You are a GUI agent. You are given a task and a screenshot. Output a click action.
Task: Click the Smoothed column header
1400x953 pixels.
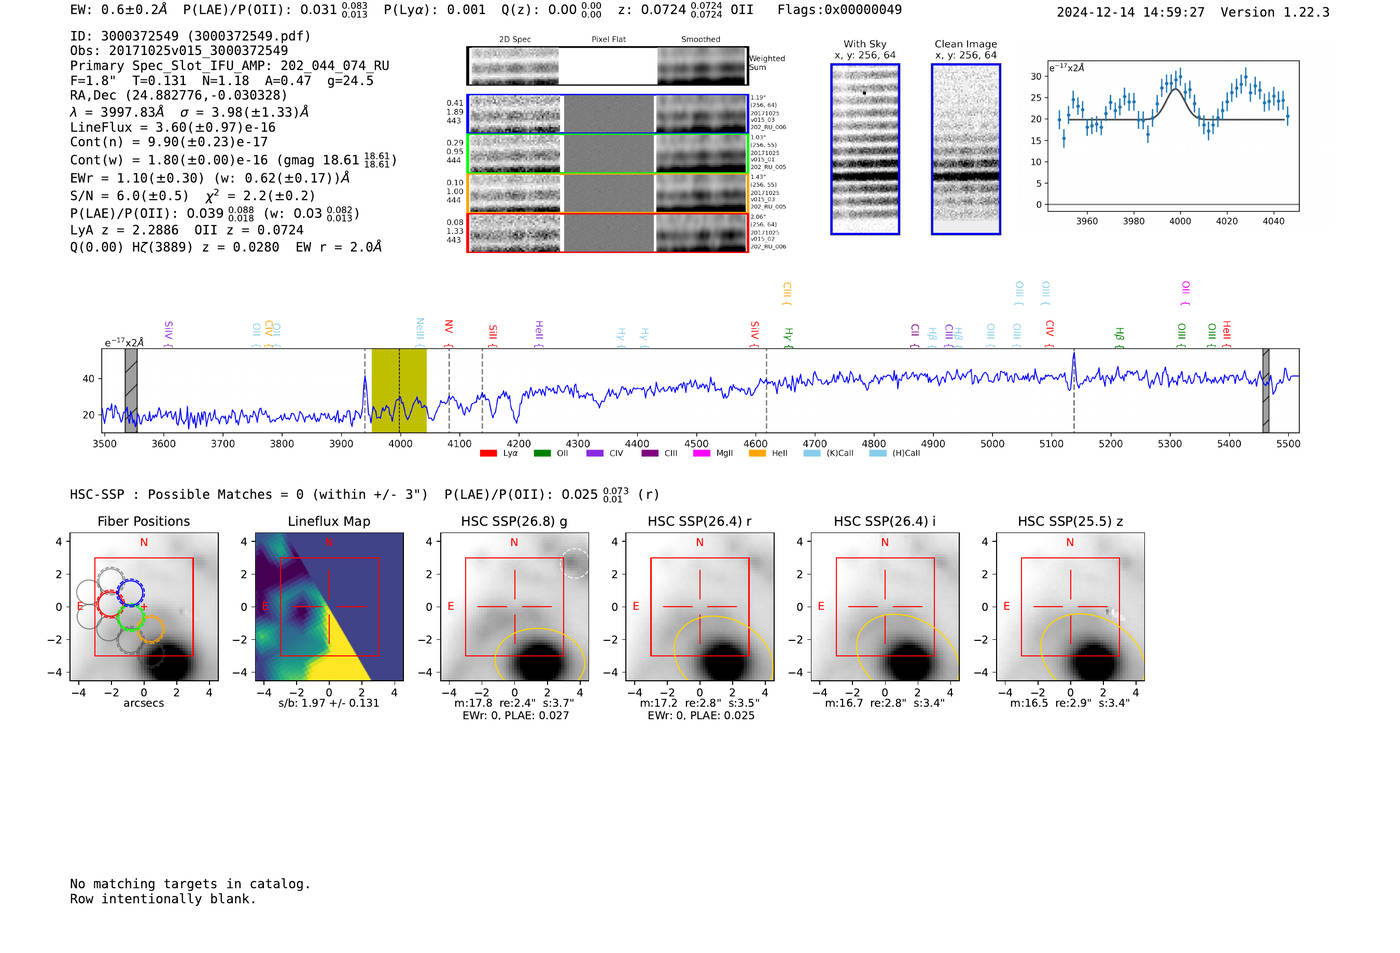(701, 40)
